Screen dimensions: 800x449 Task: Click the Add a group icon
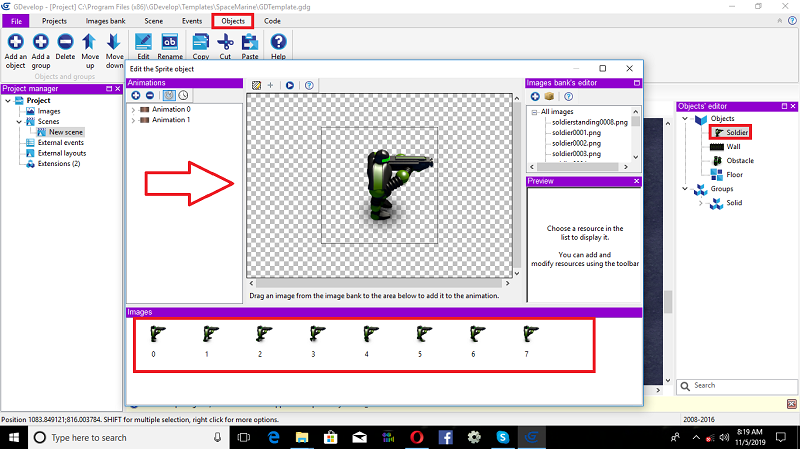click(x=41, y=41)
